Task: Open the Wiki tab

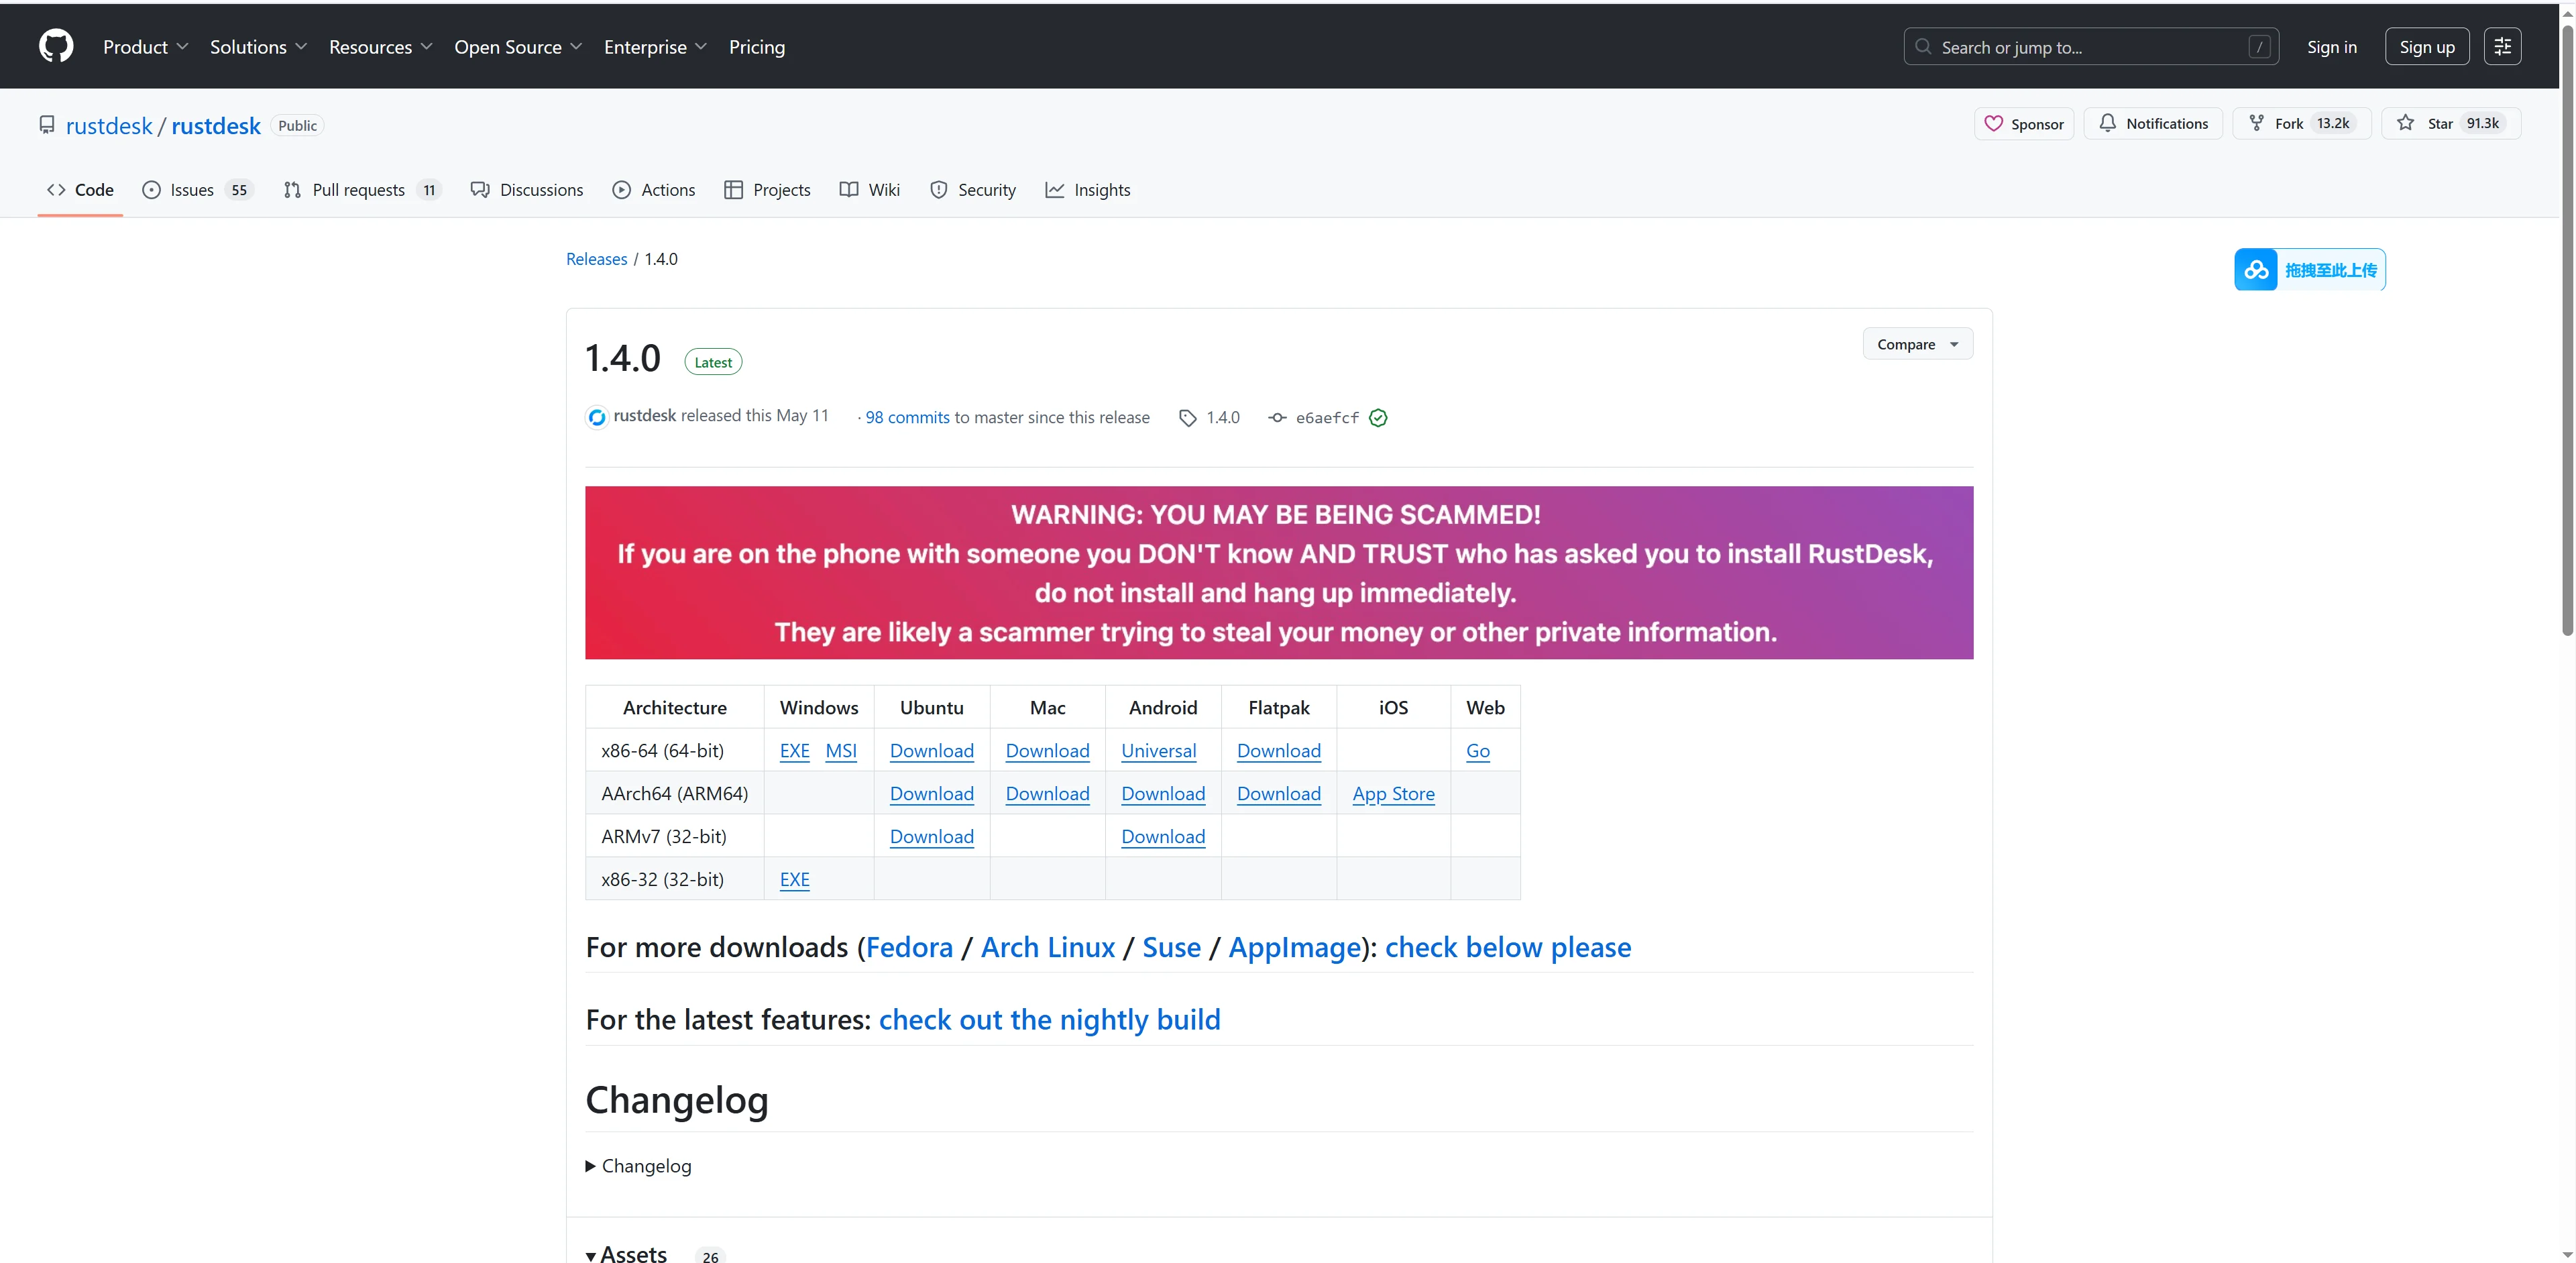Action: click(870, 190)
